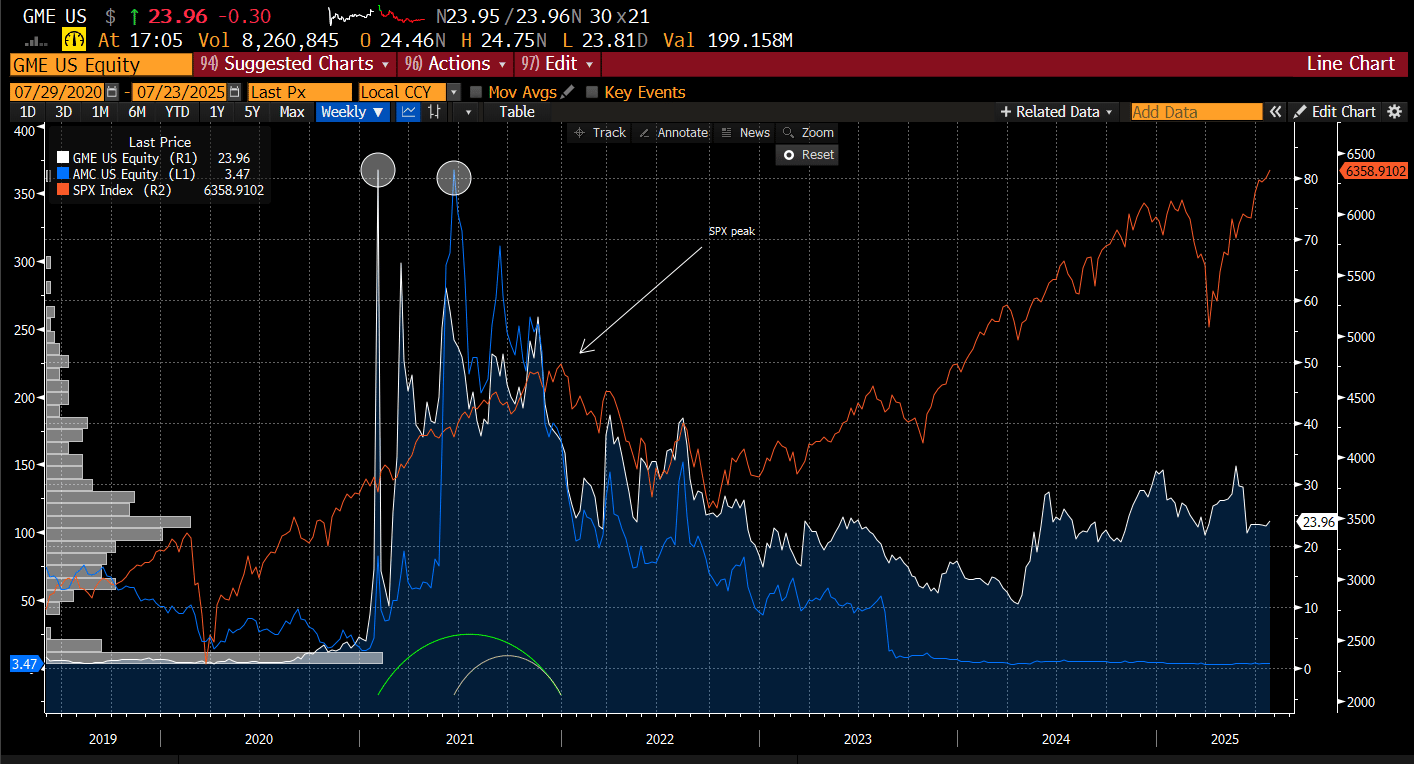Screen dimensions: 1414x764
Task: Click the 6358.9102 SPX price axis flag
Action: pyautogui.click(x=1375, y=171)
